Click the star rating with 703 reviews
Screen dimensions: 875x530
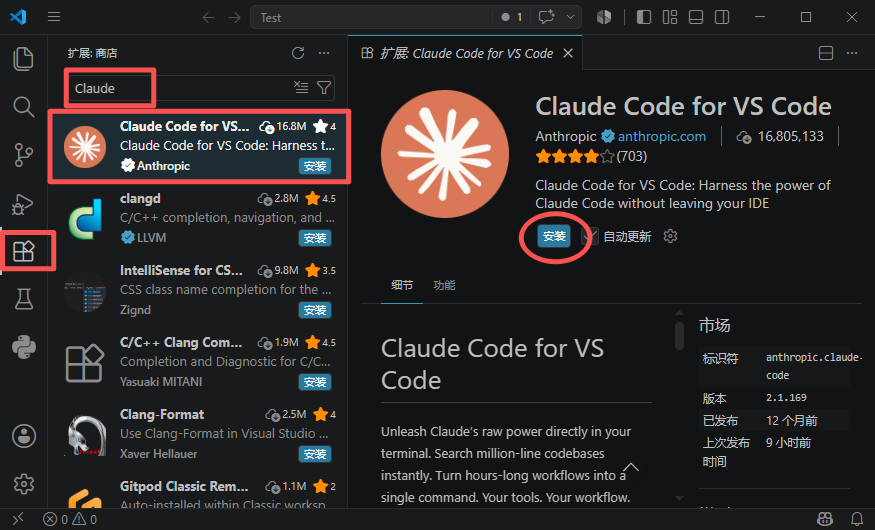point(591,156)
